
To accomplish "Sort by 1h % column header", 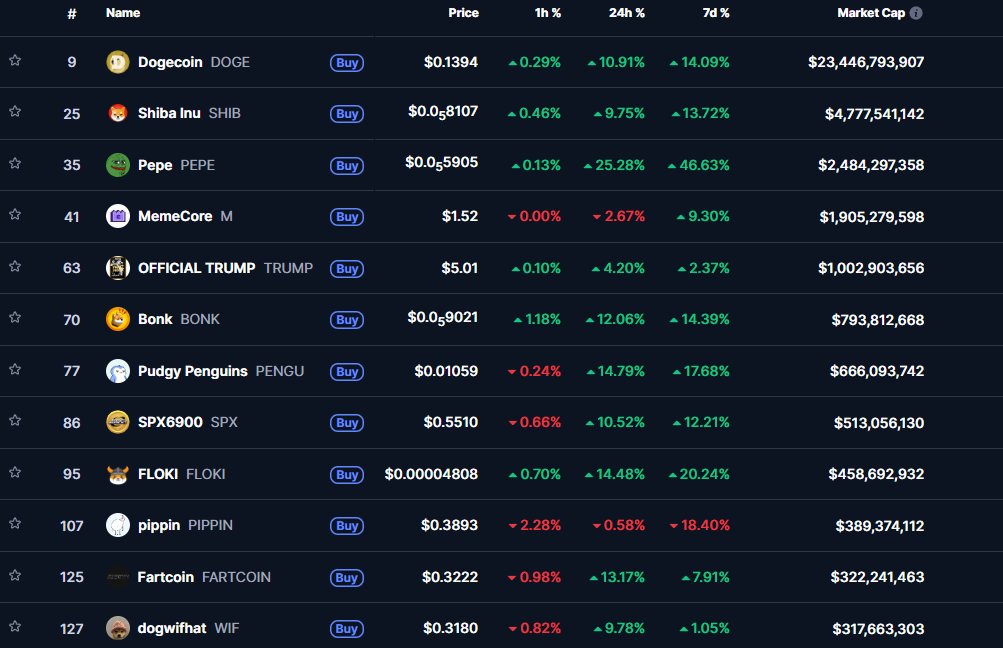I will (548, 13).
